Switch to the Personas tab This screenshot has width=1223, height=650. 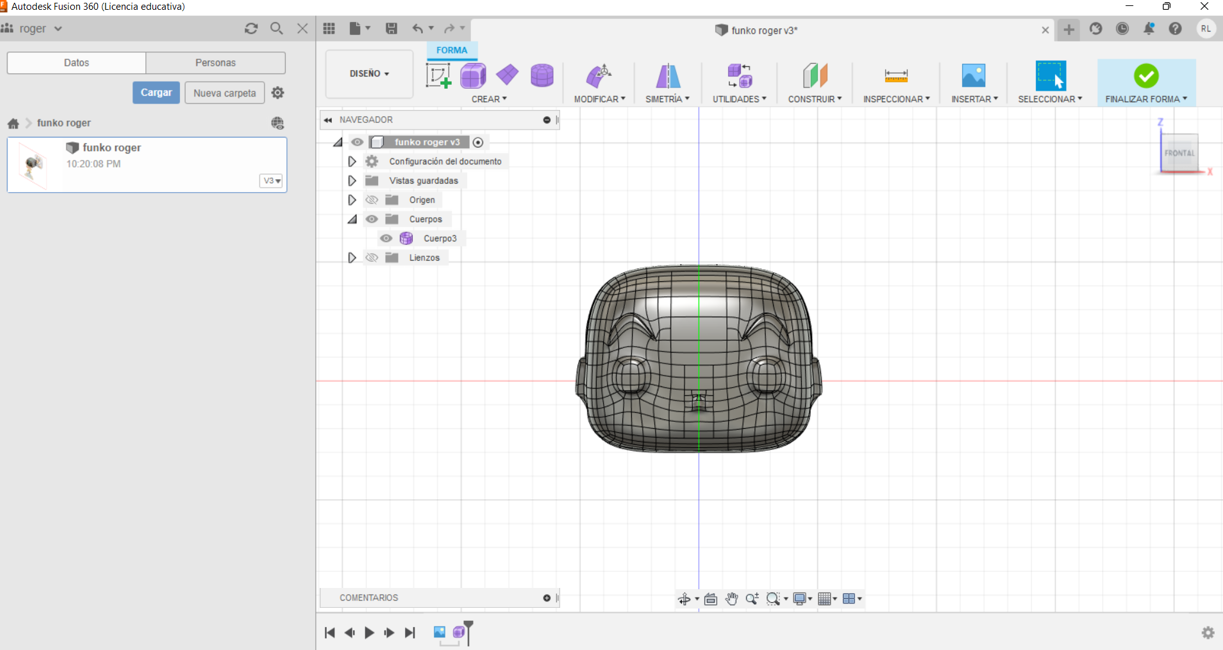[x=215, y=63]
